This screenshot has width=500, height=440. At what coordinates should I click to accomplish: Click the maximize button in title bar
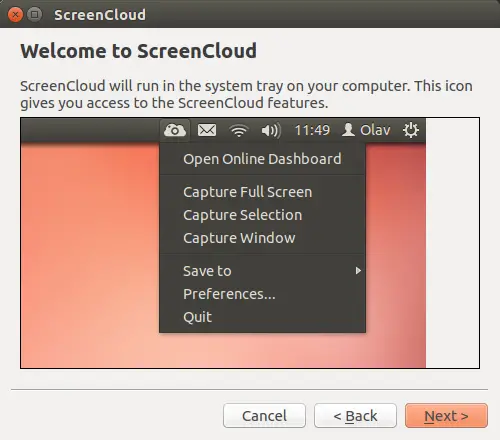pyautogui.click(x=34, y=15)
